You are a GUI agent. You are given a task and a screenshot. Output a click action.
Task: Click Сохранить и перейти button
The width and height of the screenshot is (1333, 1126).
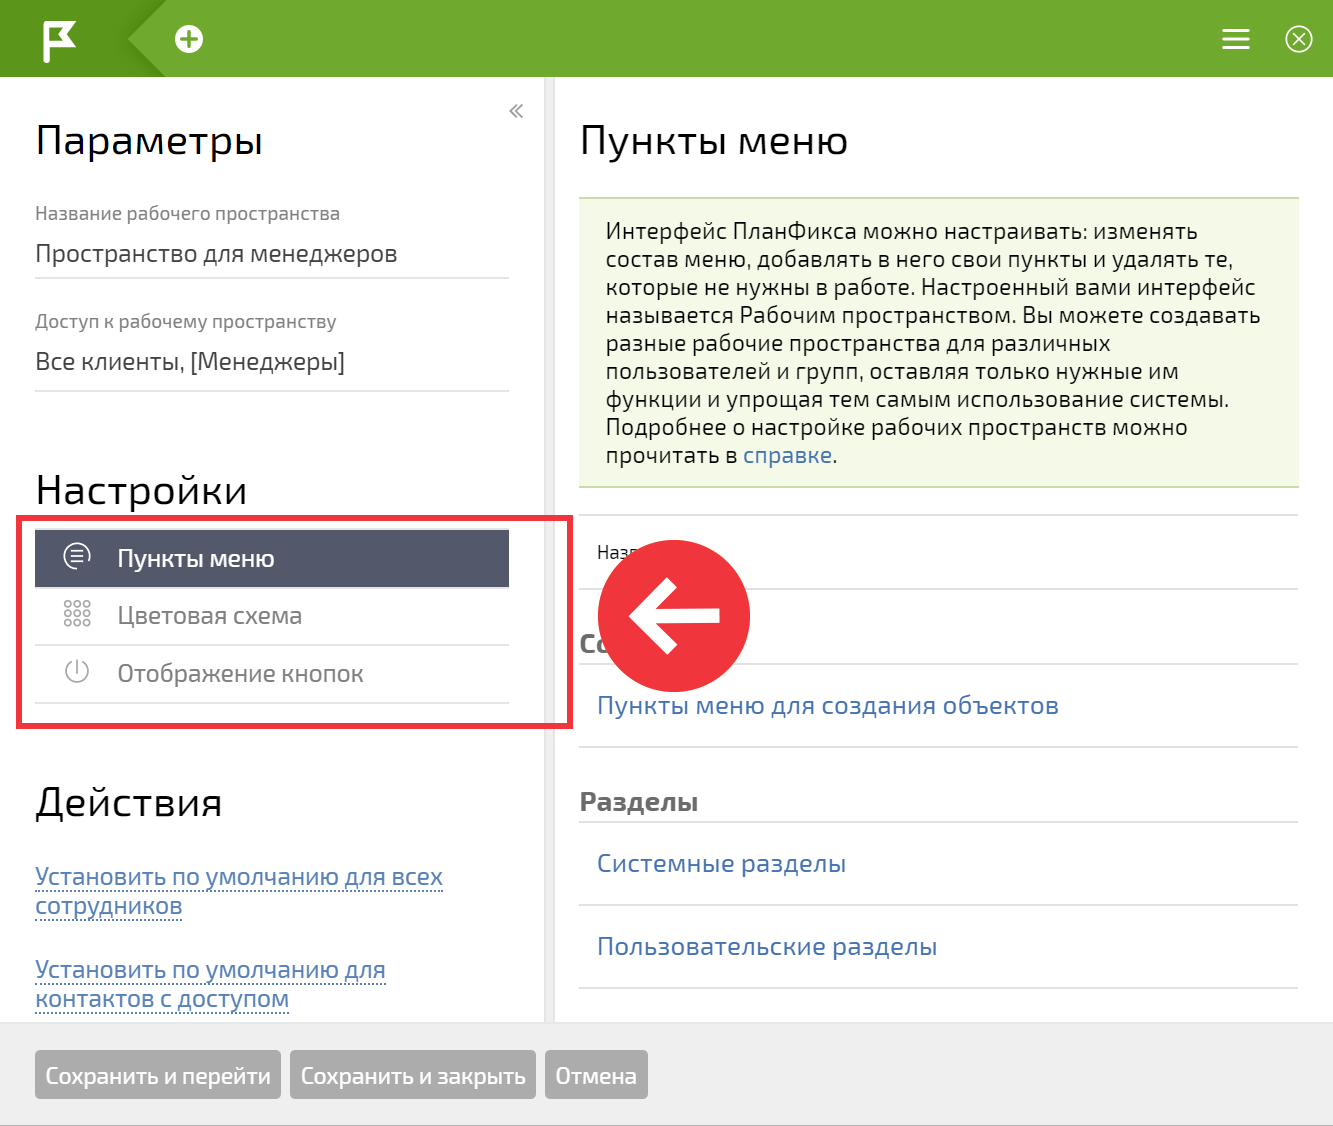158,1075
